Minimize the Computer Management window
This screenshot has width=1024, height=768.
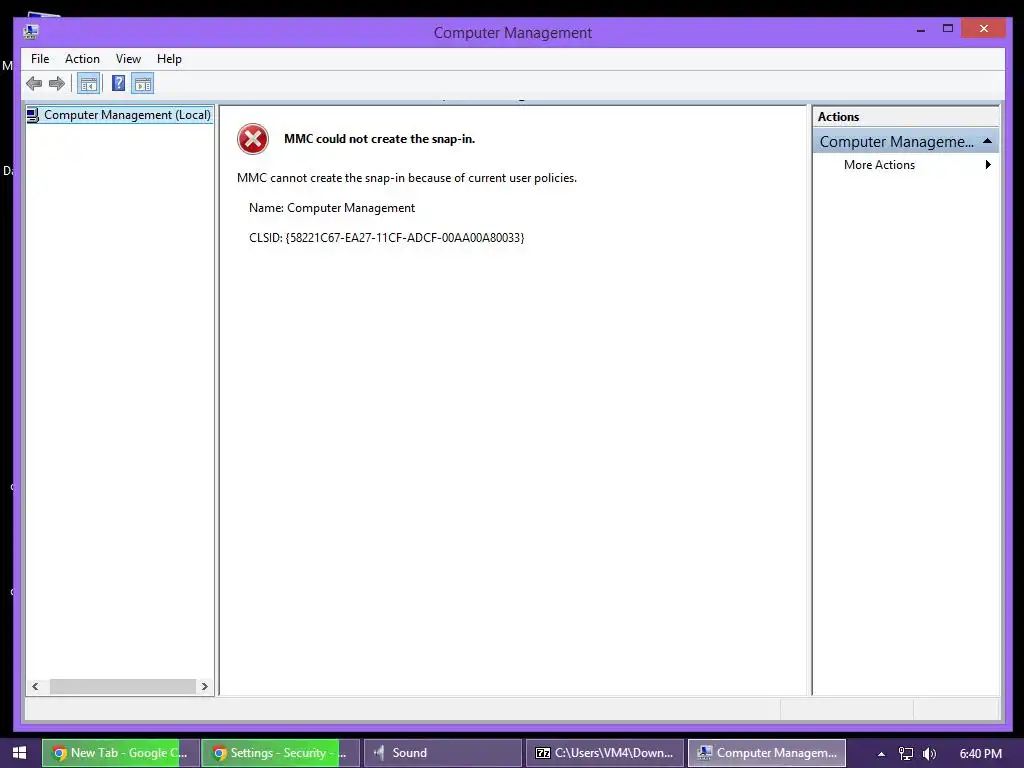[x=921, y=29]
